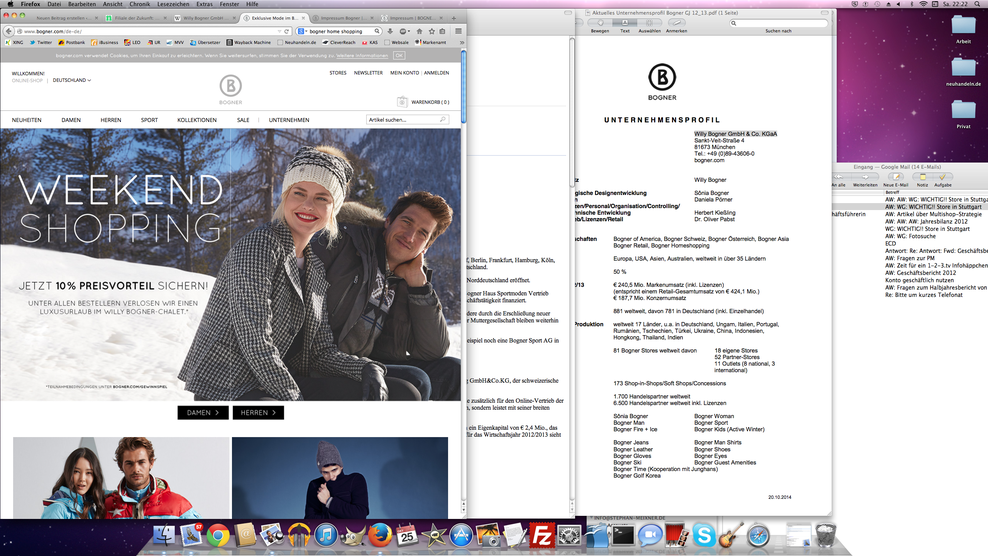The image size is (988, 556).
Task: Open the STORES link in header
Action: pyautogui.click(x=338, y=73)
